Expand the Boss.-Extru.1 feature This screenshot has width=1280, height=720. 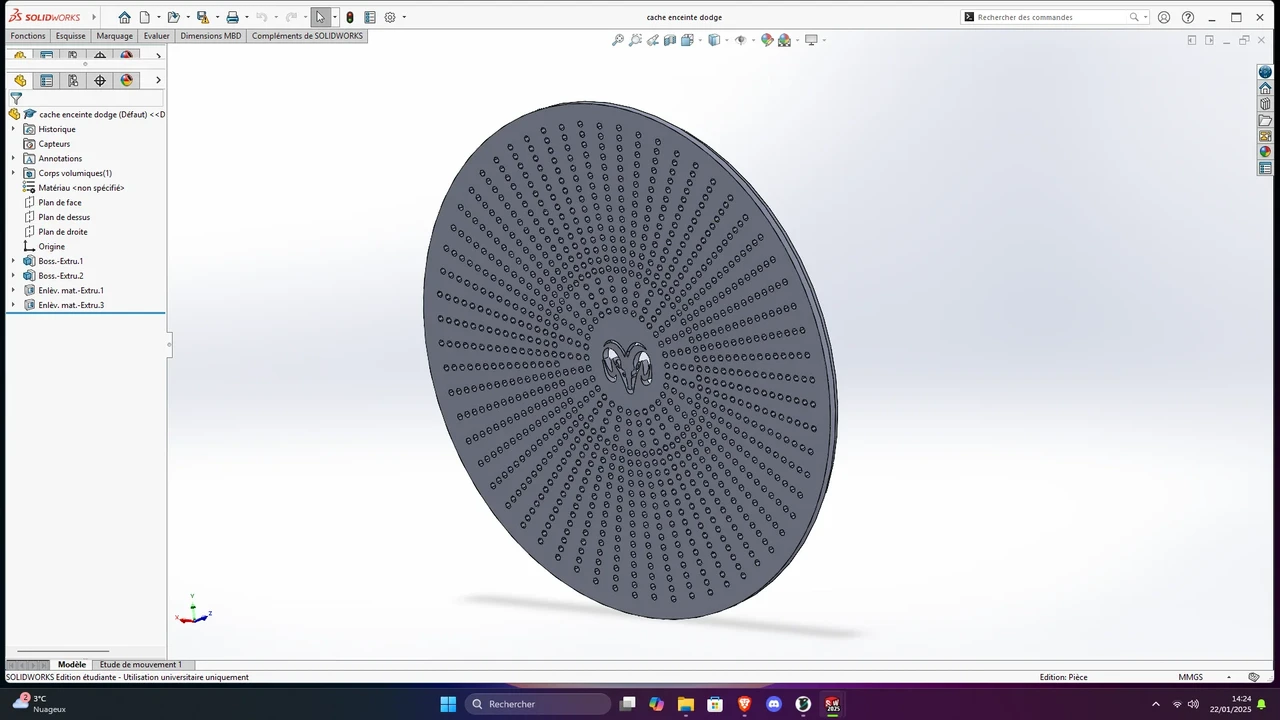(x=13, y=261)
